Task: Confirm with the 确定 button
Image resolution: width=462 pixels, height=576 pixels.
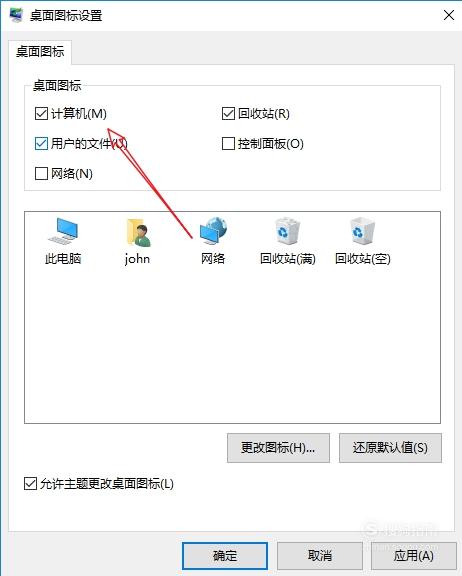Action: (225, 556)
